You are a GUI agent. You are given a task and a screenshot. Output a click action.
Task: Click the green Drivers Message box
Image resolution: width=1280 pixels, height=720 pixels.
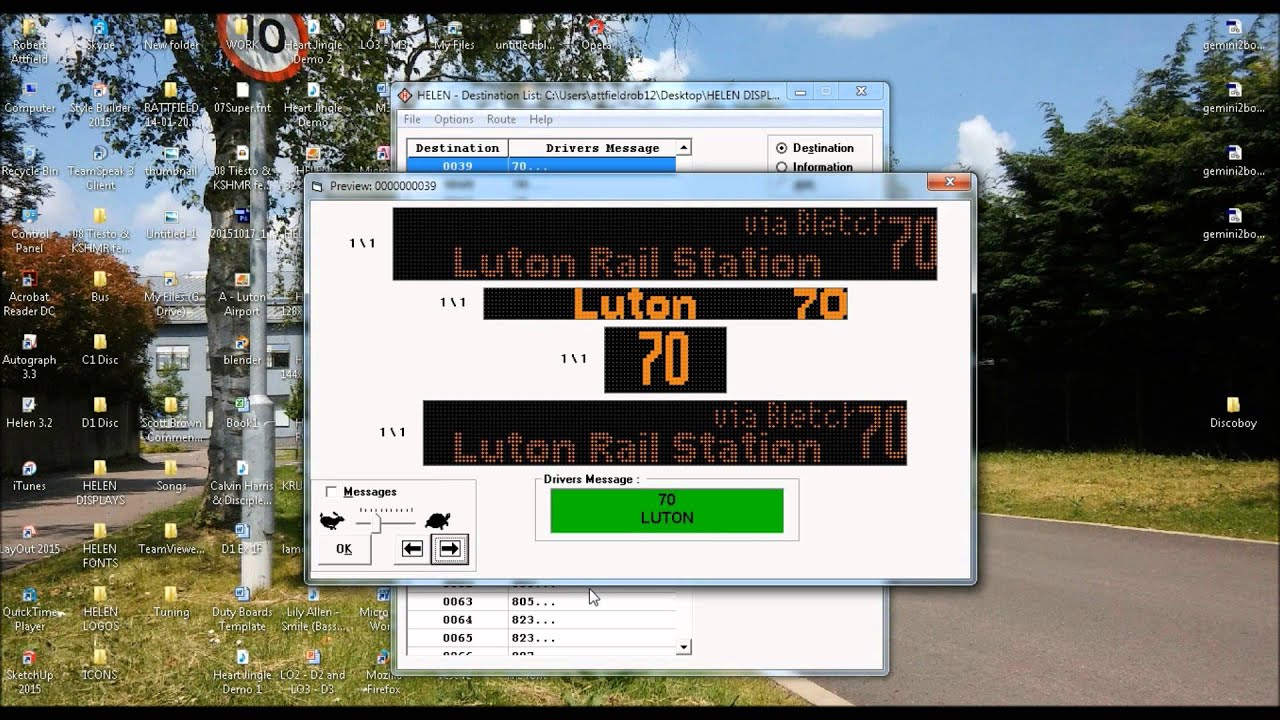pos(667,510)
